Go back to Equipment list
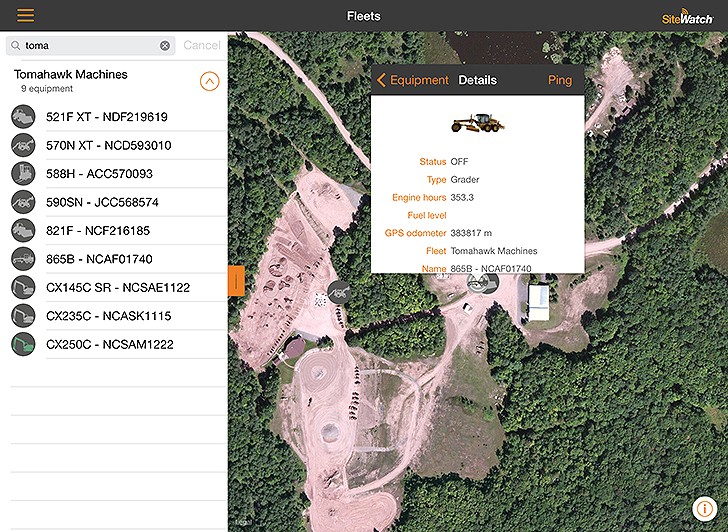Viewport: 728px width, 532px height. [x=413, y=80]
